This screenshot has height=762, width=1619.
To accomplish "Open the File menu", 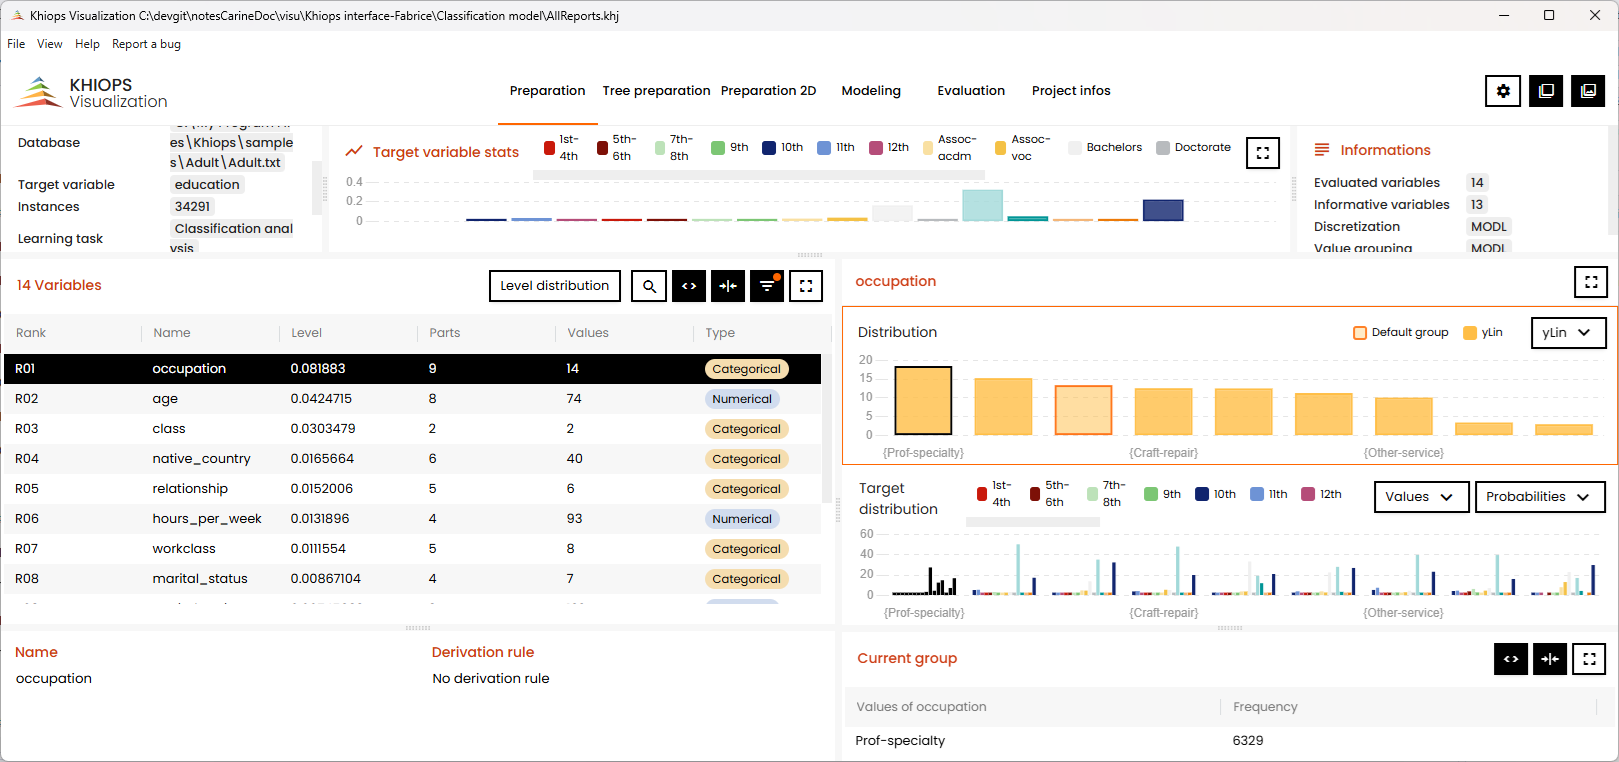I will [16, 44].
